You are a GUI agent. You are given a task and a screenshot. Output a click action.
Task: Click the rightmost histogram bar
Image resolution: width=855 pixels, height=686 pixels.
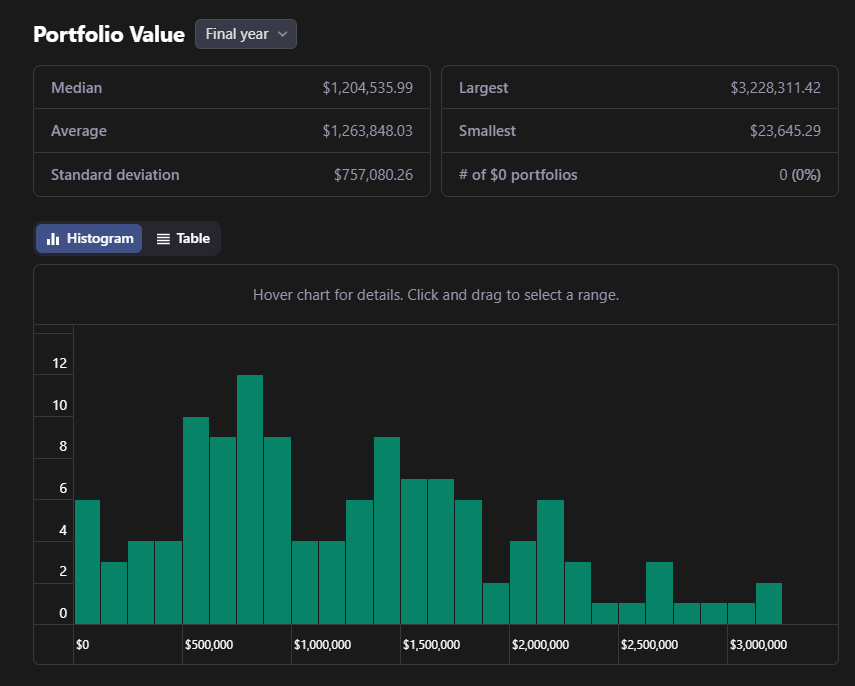(768, 604)
